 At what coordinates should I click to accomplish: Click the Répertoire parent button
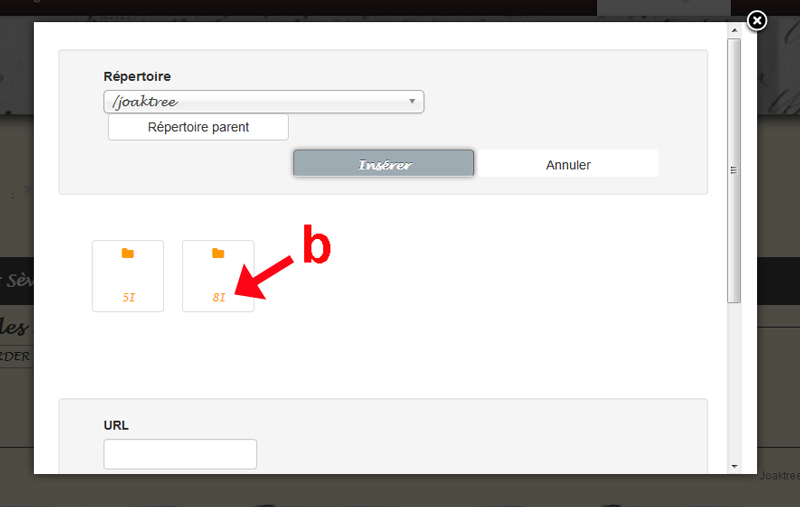[198, 127]
